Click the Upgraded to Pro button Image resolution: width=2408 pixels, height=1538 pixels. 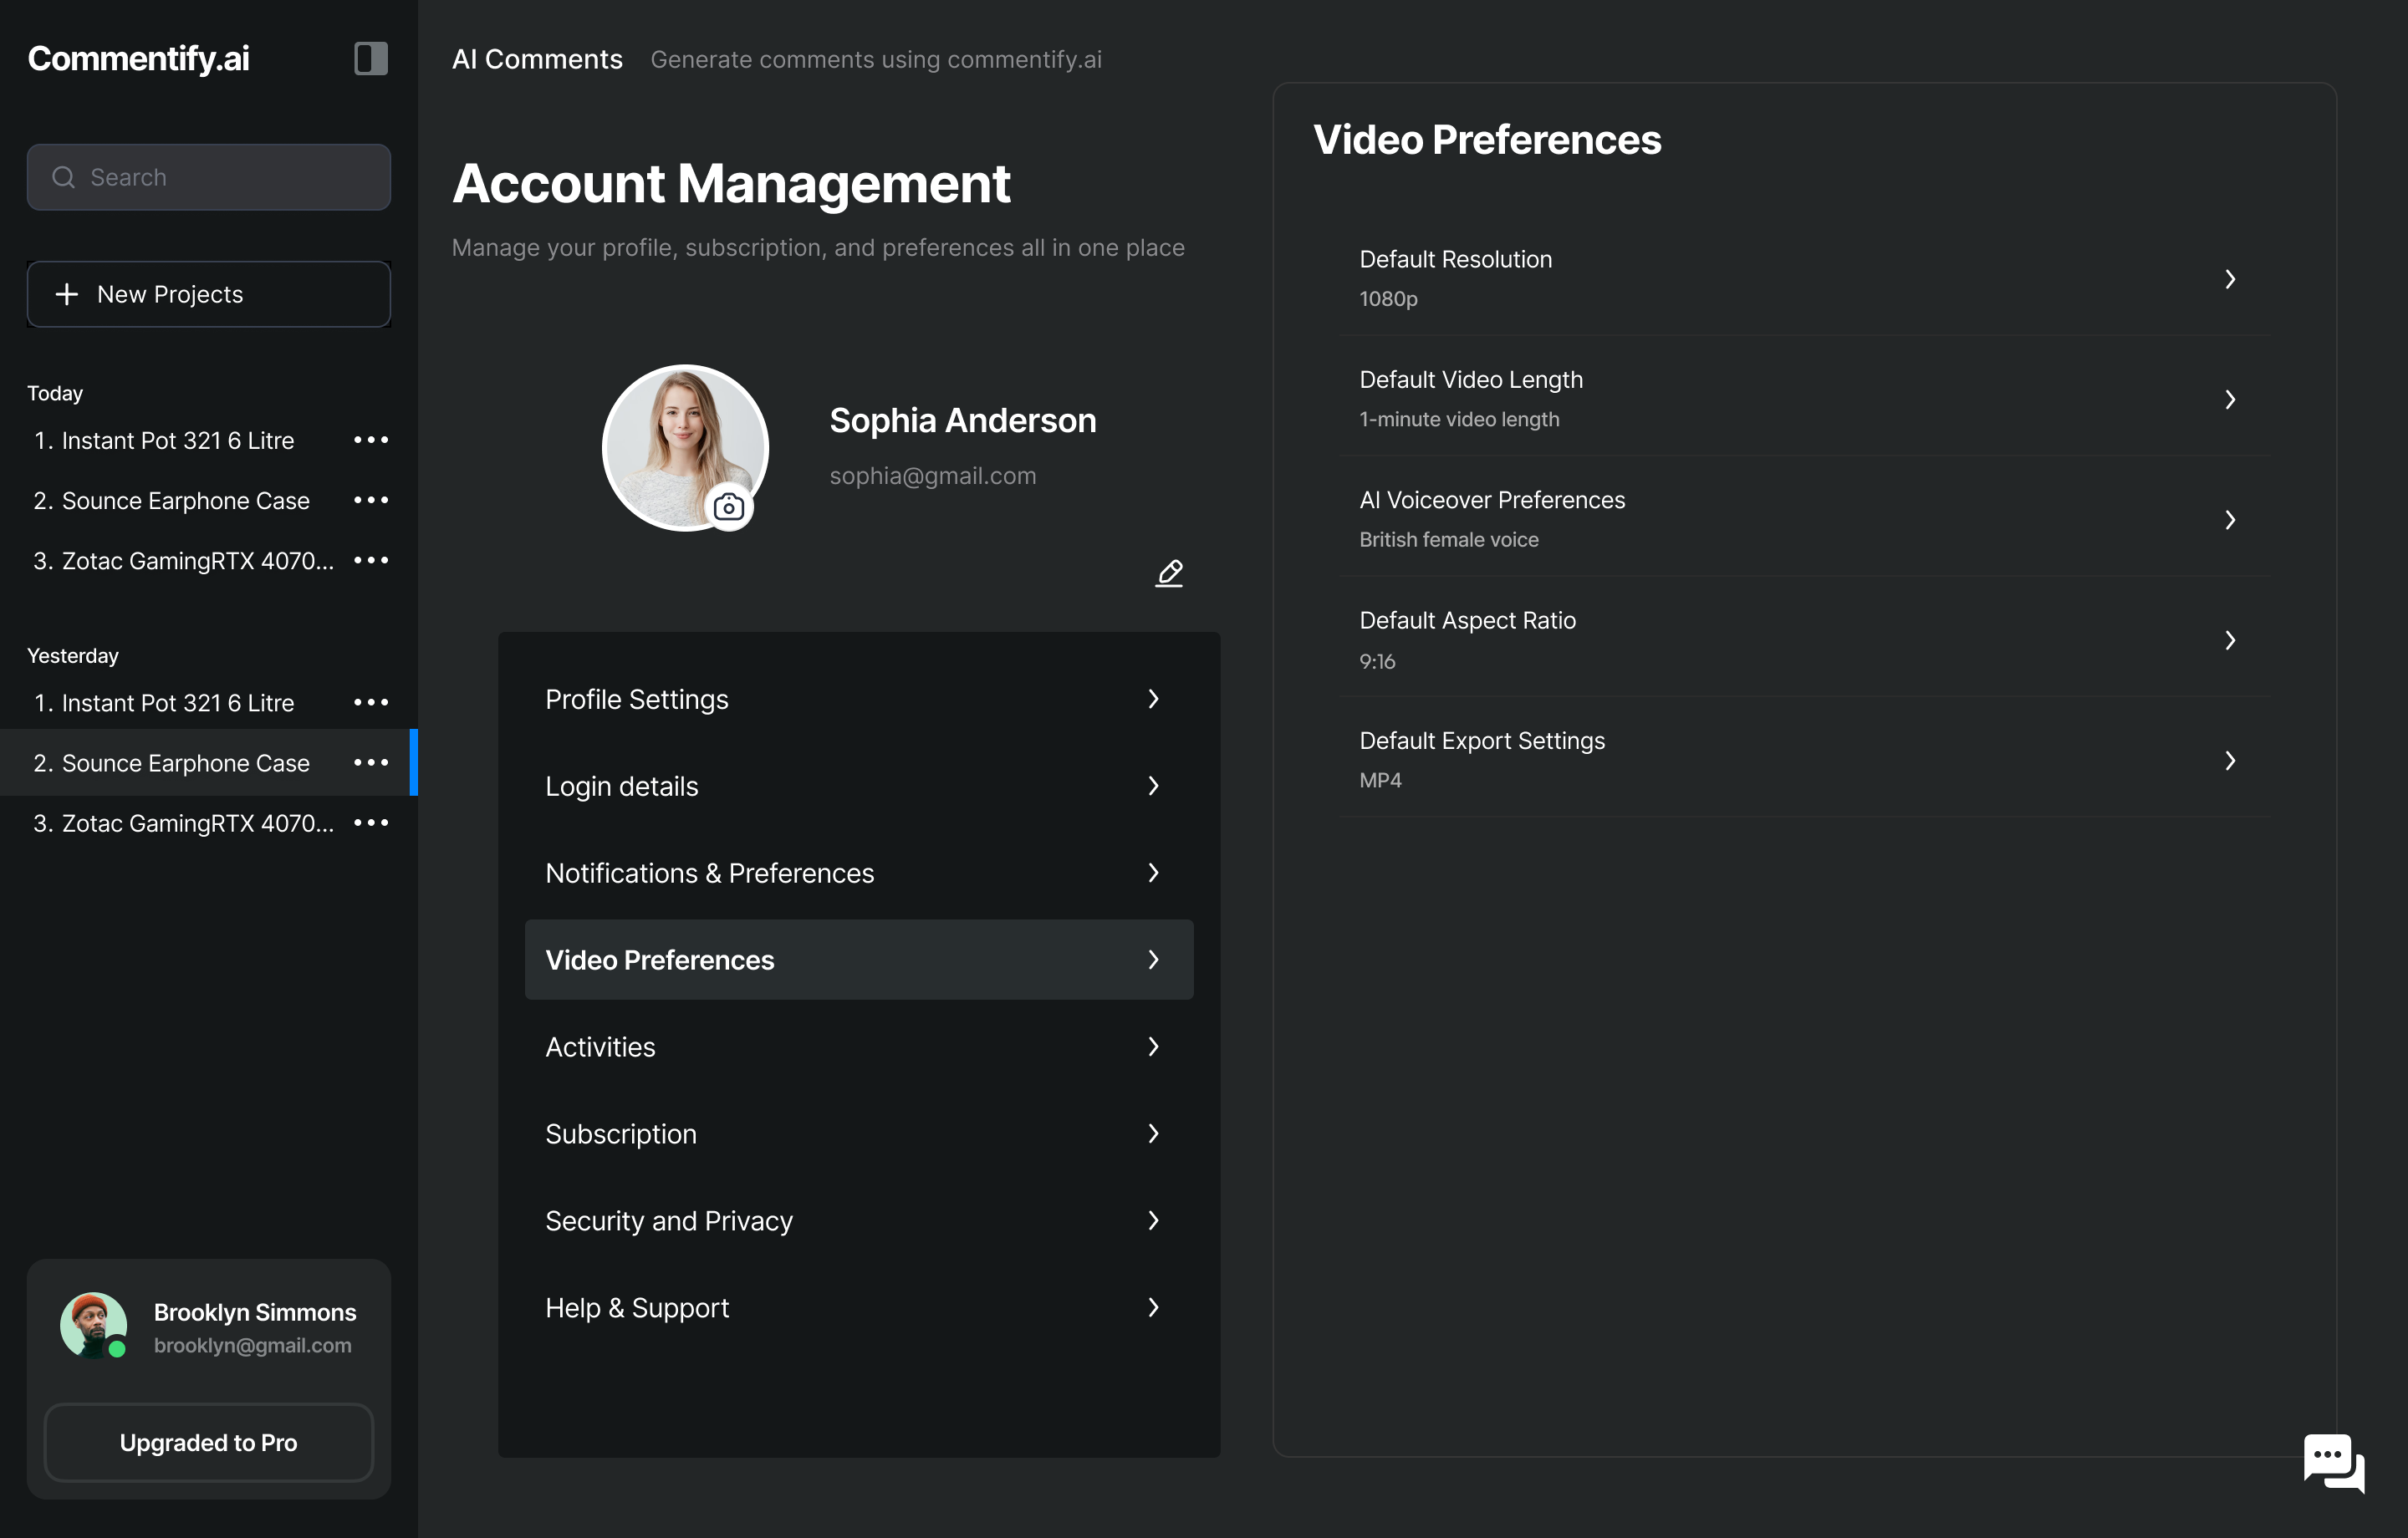pos(207,1442)
